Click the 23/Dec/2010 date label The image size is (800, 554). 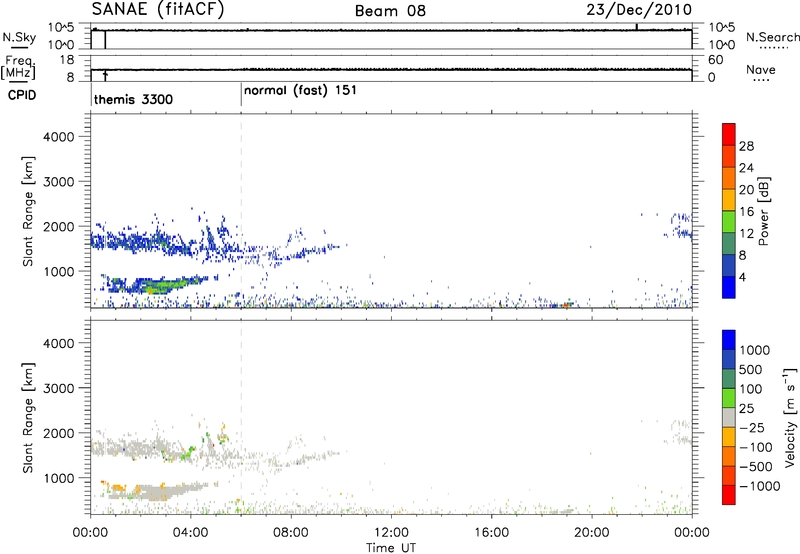click(639, 10)
